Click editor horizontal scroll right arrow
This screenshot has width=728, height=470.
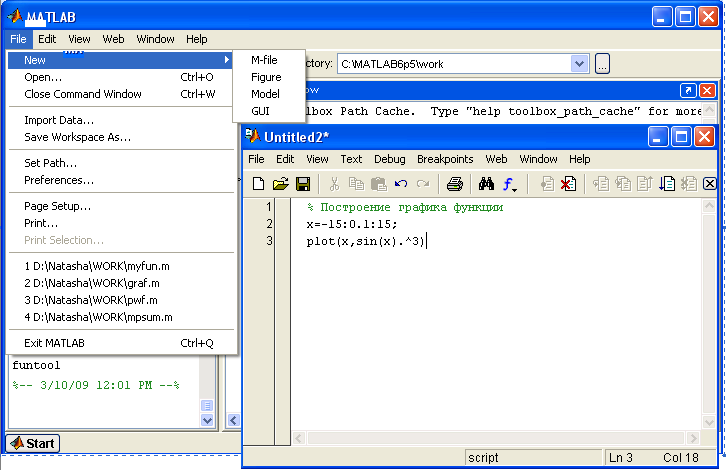coord(693,438)
